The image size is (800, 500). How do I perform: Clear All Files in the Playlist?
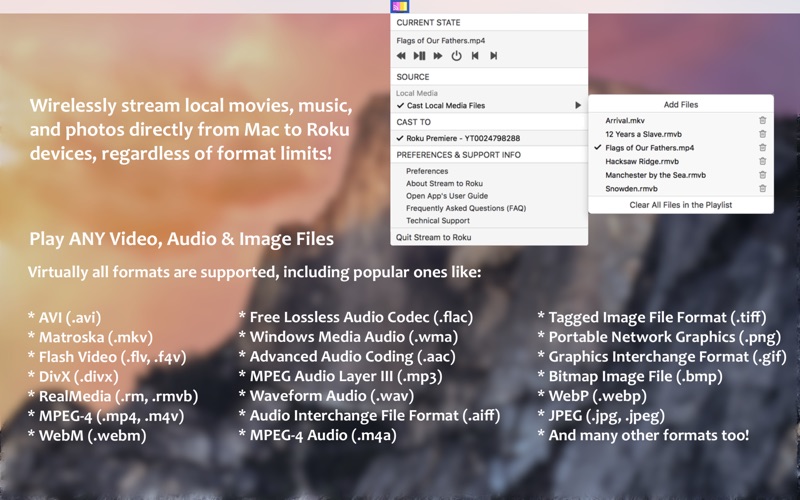(x=681, y=205)
